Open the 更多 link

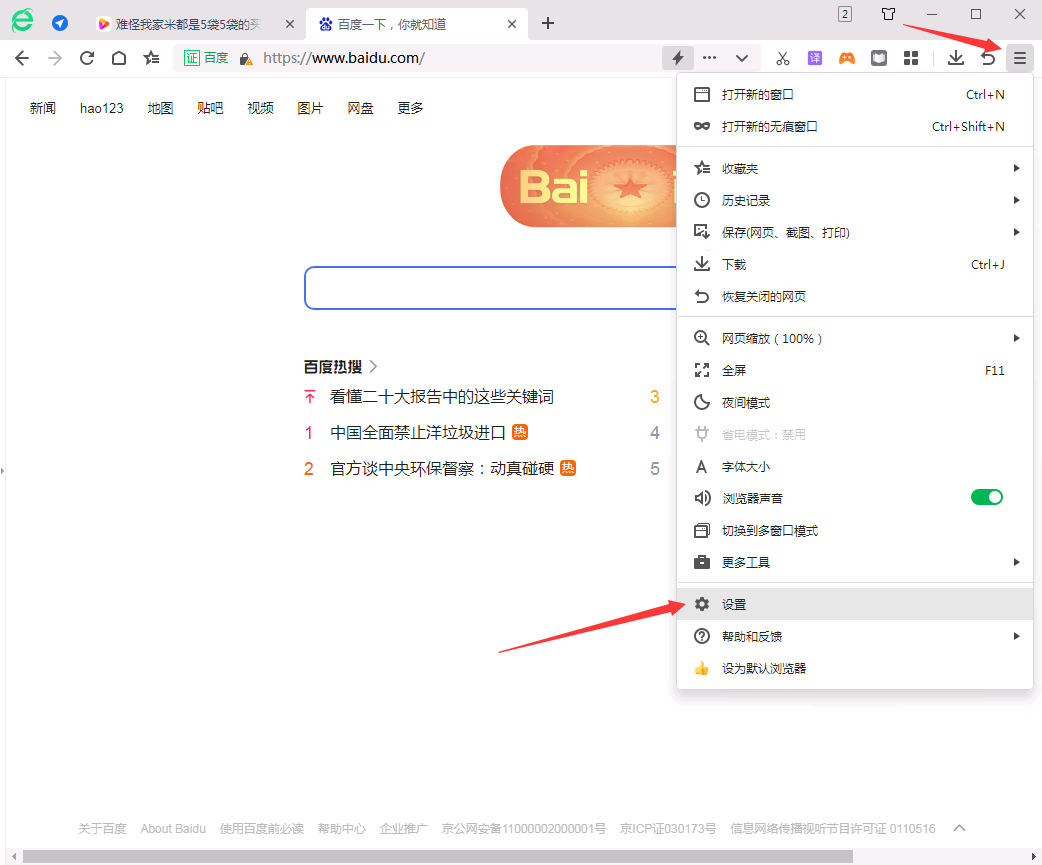pyautogui.click(x=410, y=108)
